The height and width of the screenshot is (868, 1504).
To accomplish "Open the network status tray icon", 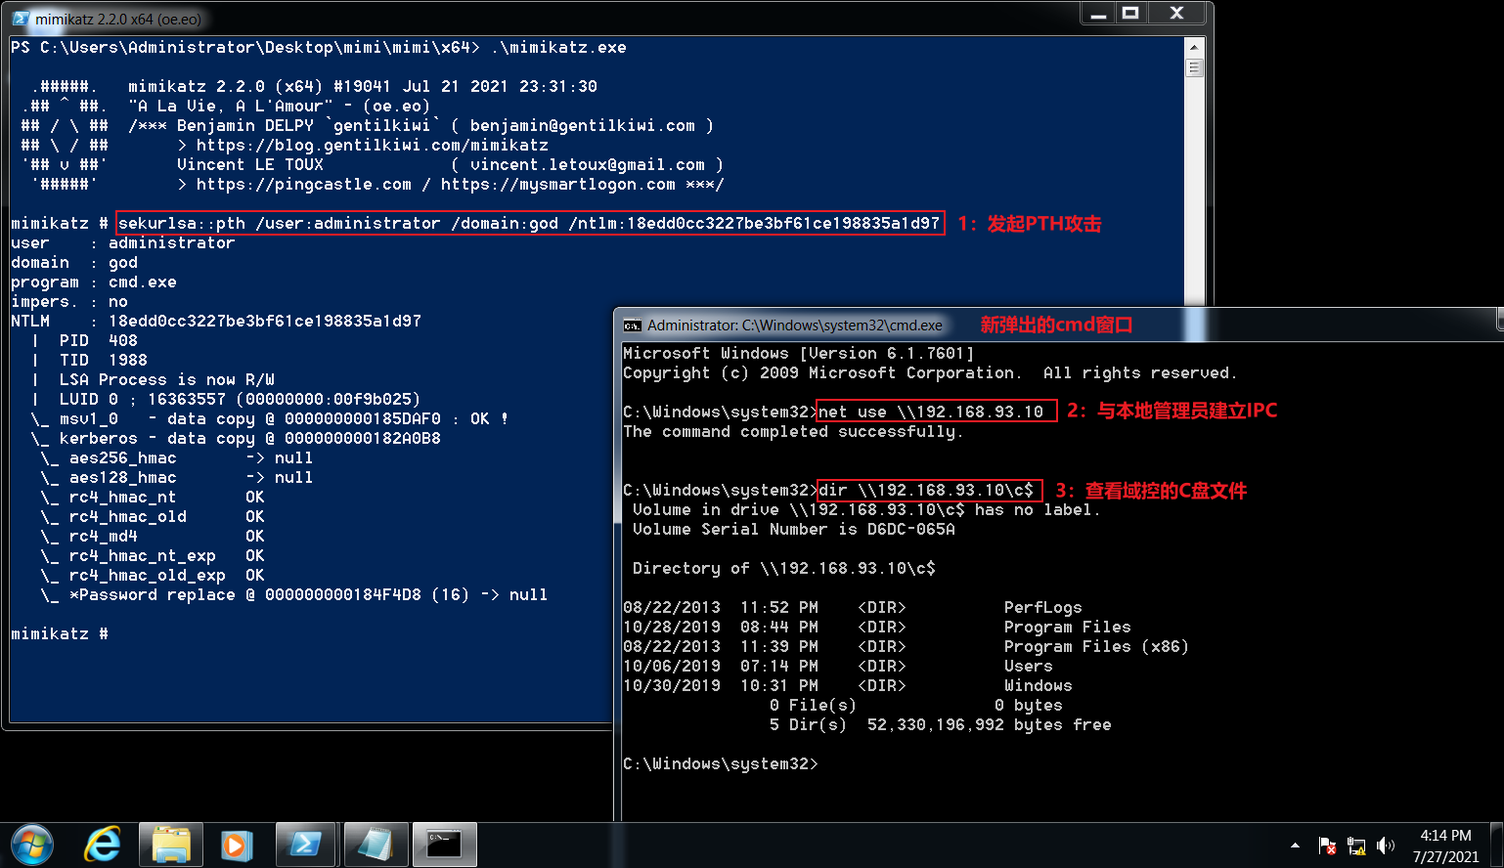I will [x=1357, y=846].
